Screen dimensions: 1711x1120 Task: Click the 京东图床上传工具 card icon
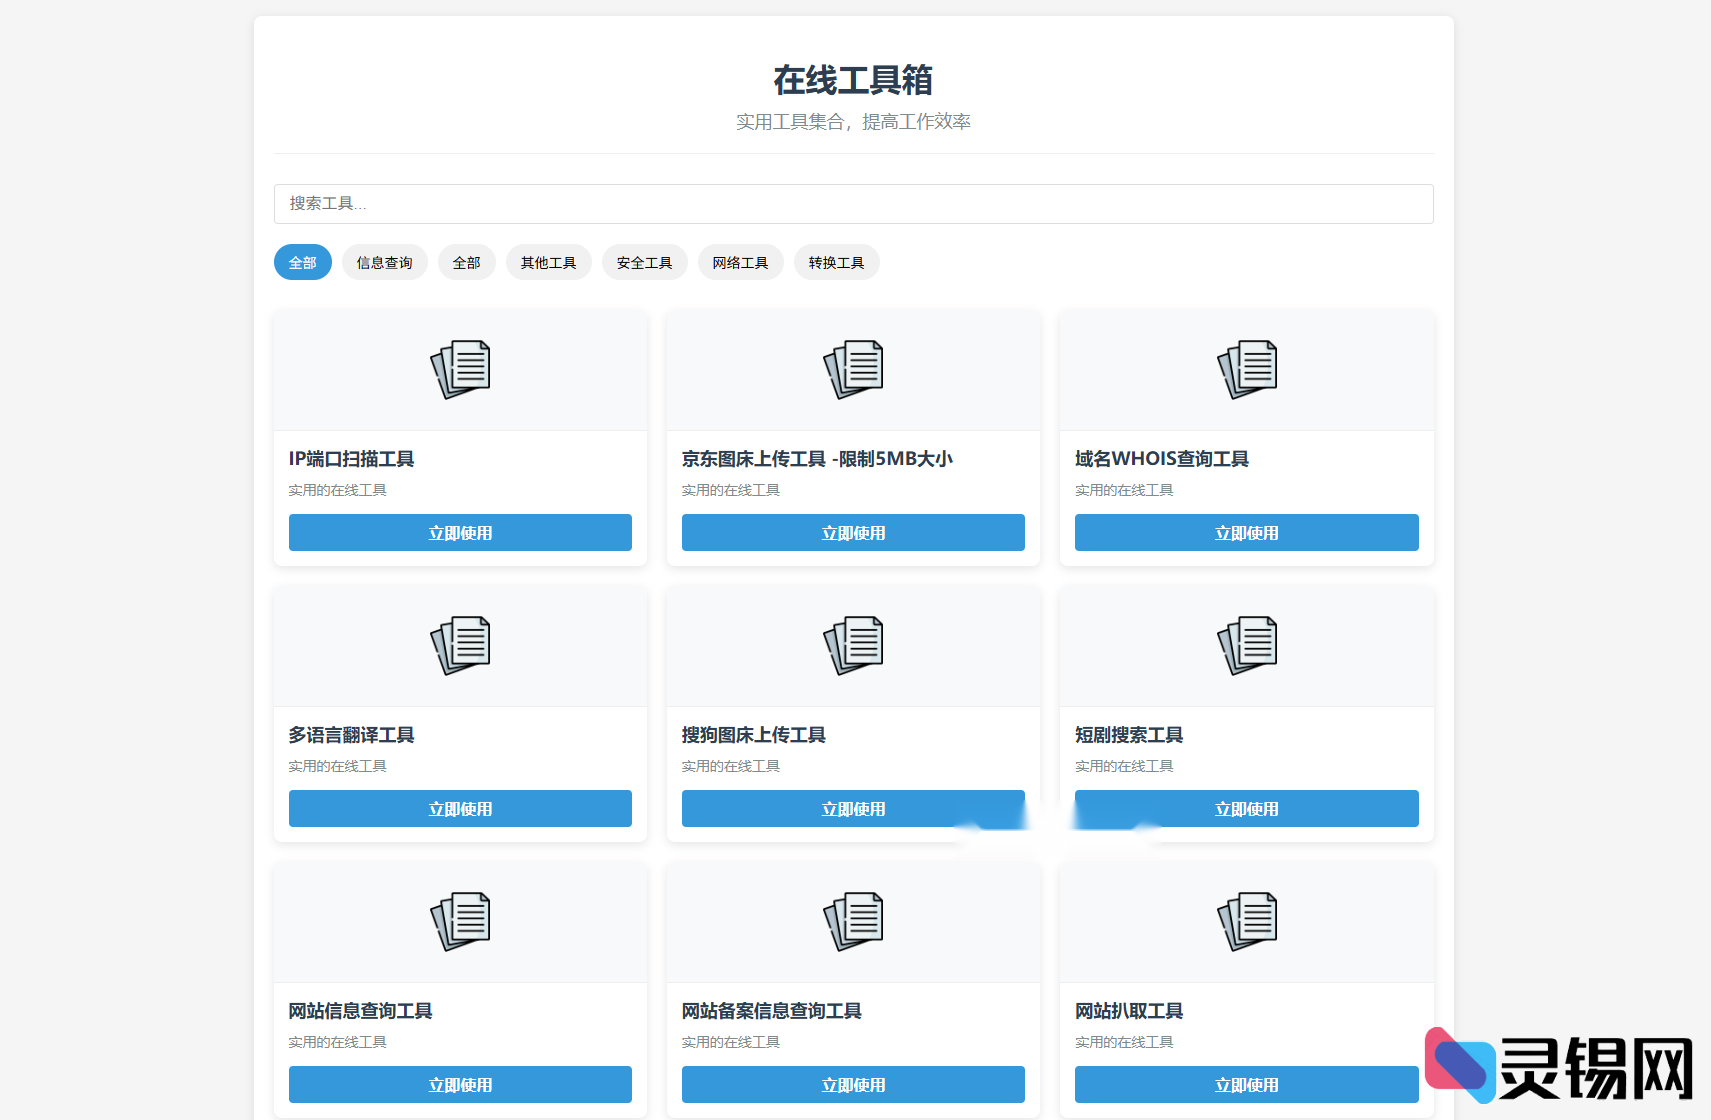pyautogui.click(x=852, y=368)
